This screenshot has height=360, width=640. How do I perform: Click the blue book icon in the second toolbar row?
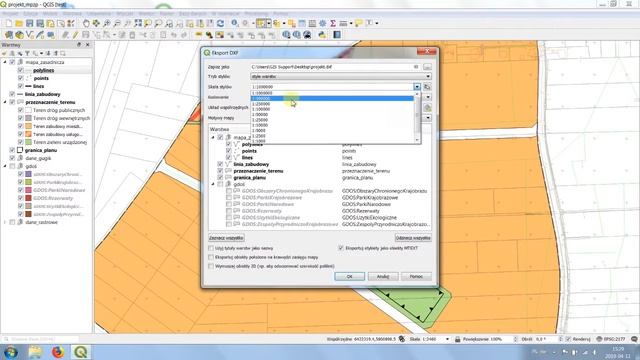(x=337, y=35)
